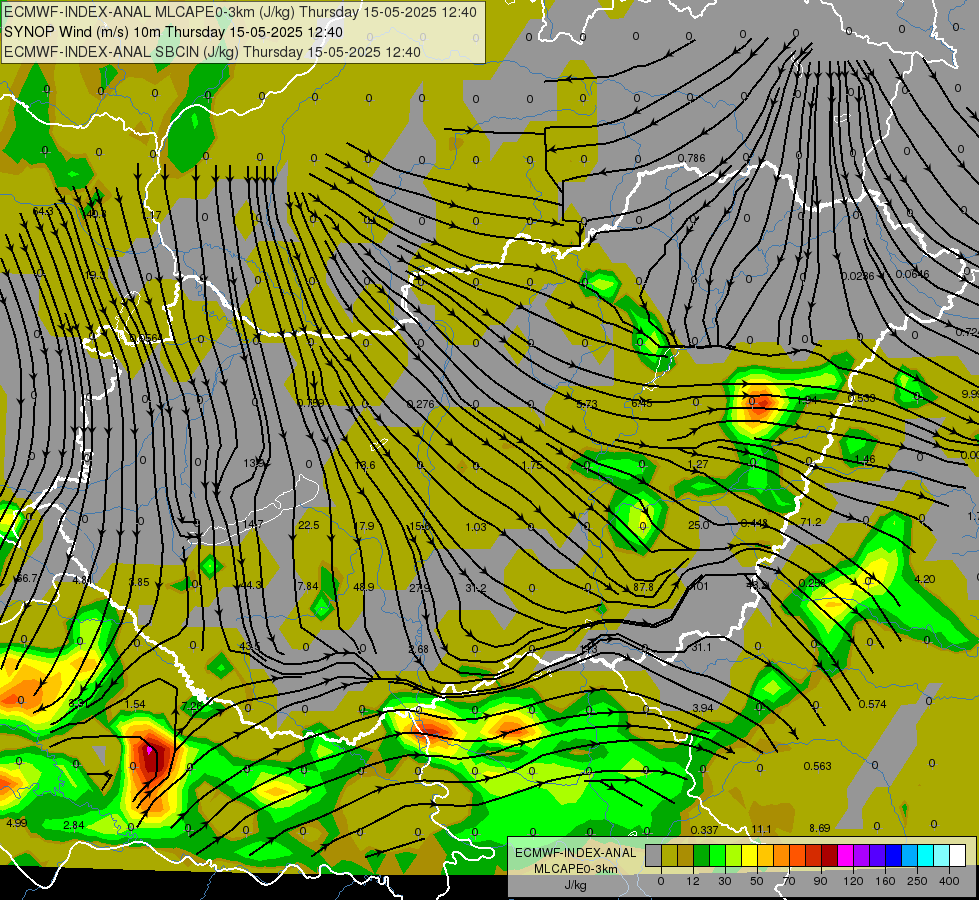Click the 7.84 value on the map
Viewport: 979px width, 900px height.
(x=308, y=586)
